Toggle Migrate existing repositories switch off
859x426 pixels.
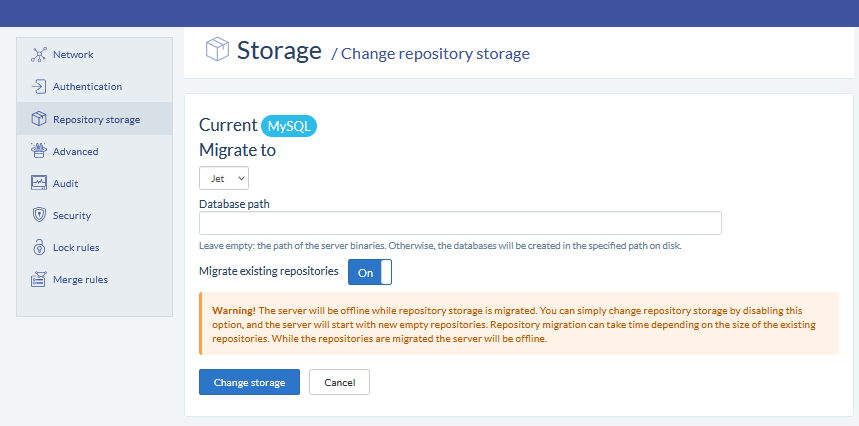(x=369, y=272)
